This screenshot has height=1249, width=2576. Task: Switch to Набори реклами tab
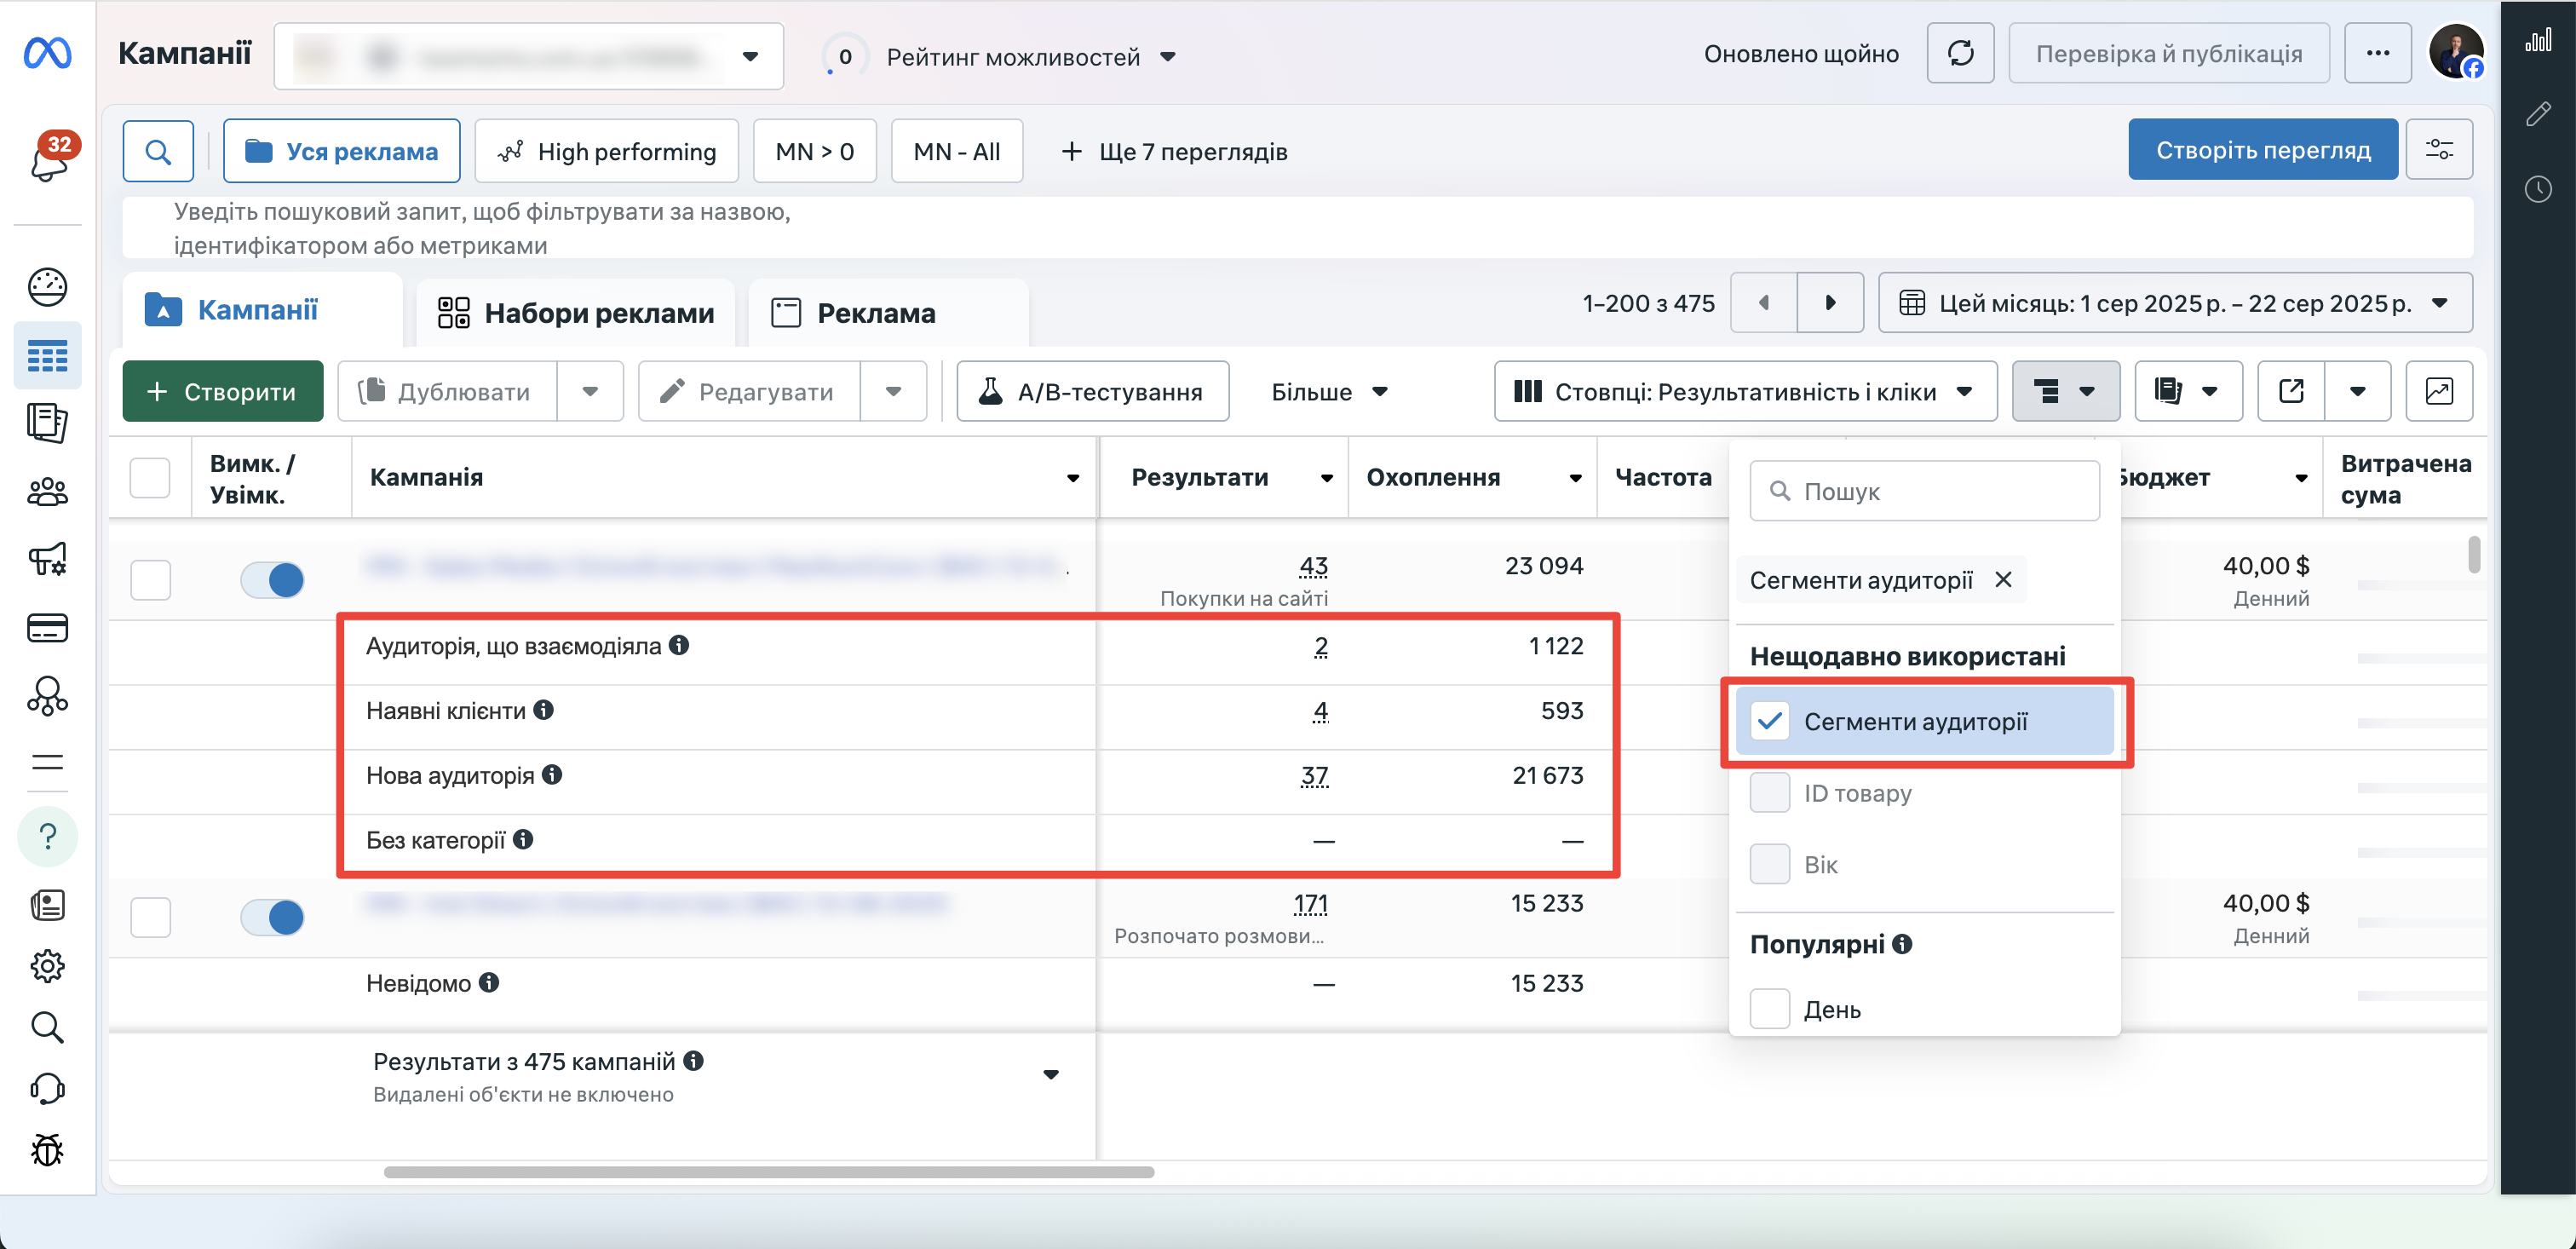576,313
